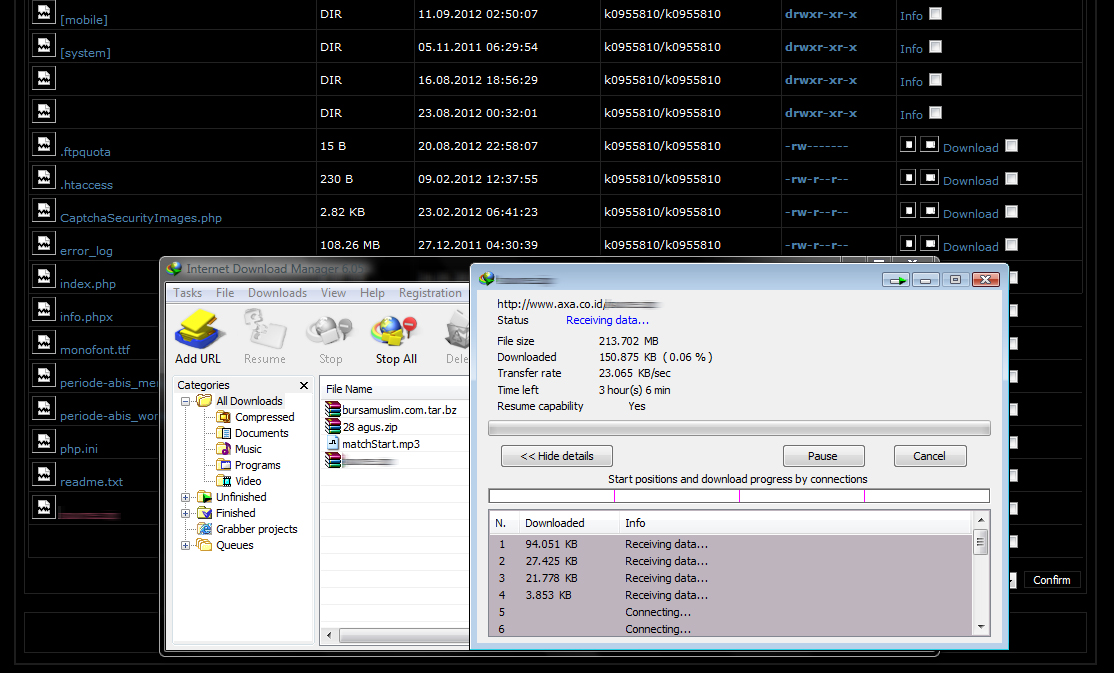Select the Grabber projects tree item
The width and height of the screenshot is (1114, 673).
click(x=256, y=529)
